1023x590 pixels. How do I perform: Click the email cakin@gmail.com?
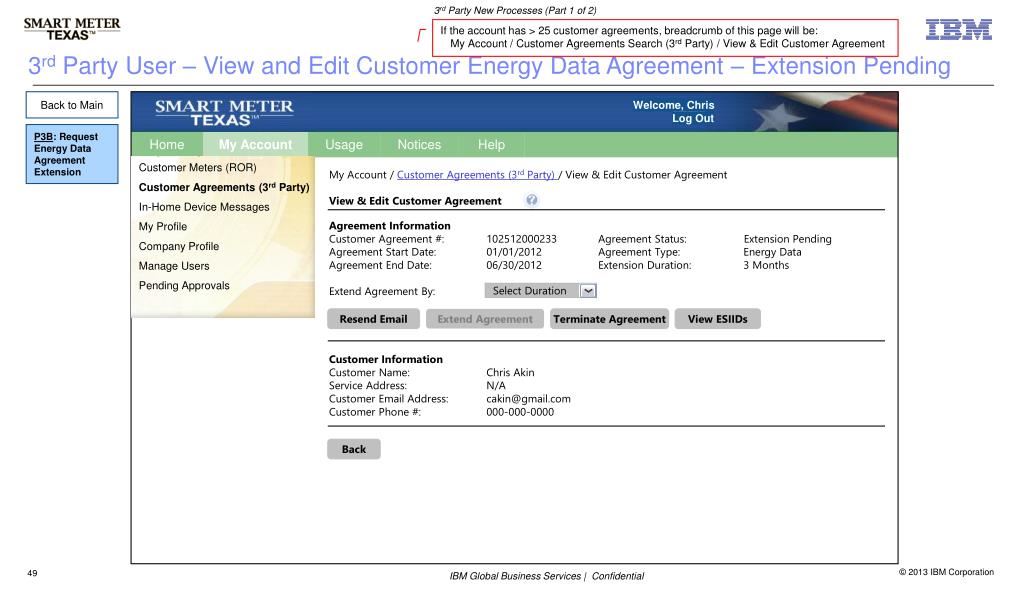[x=528, y=399]
